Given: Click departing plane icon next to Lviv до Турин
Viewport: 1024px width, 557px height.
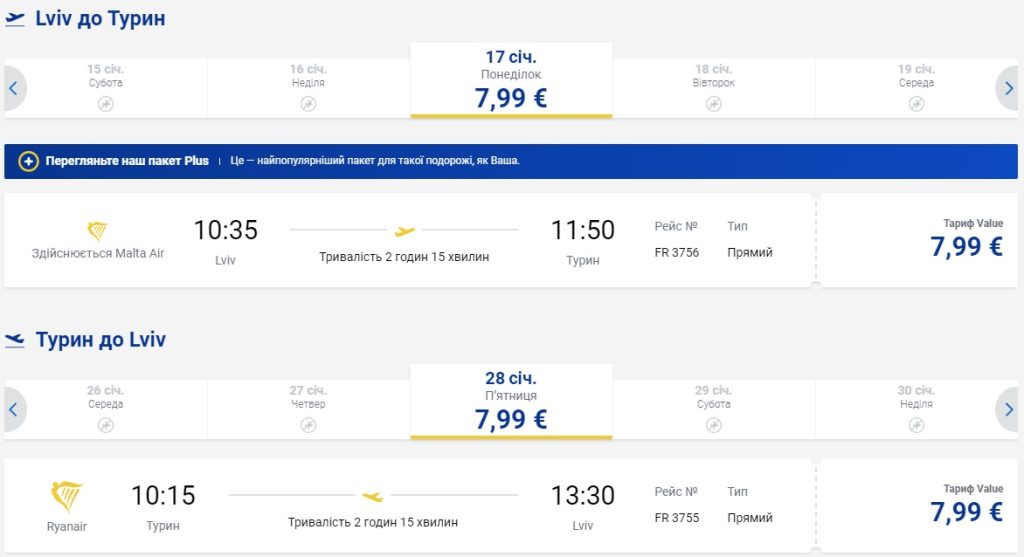Looking at the screenshot, I should click(x=15, y=20).
